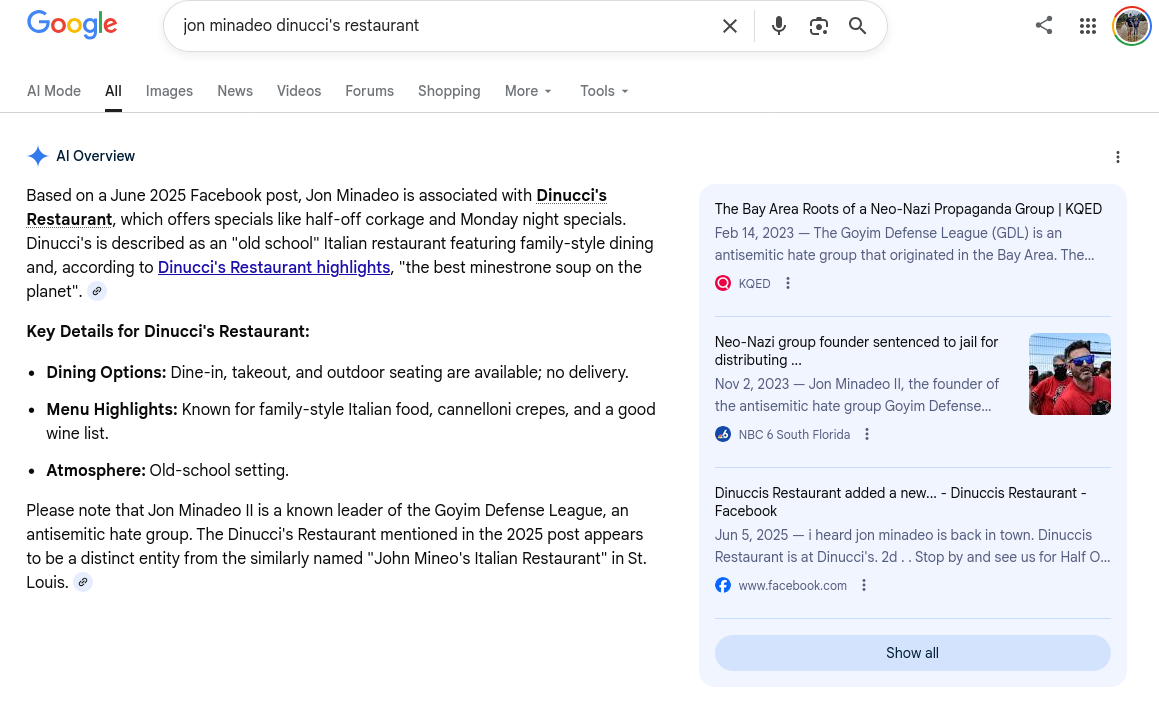Open Google Lens image search
Screen dimensions: 1159x701
pyautogui.click(x=819, y=26)
